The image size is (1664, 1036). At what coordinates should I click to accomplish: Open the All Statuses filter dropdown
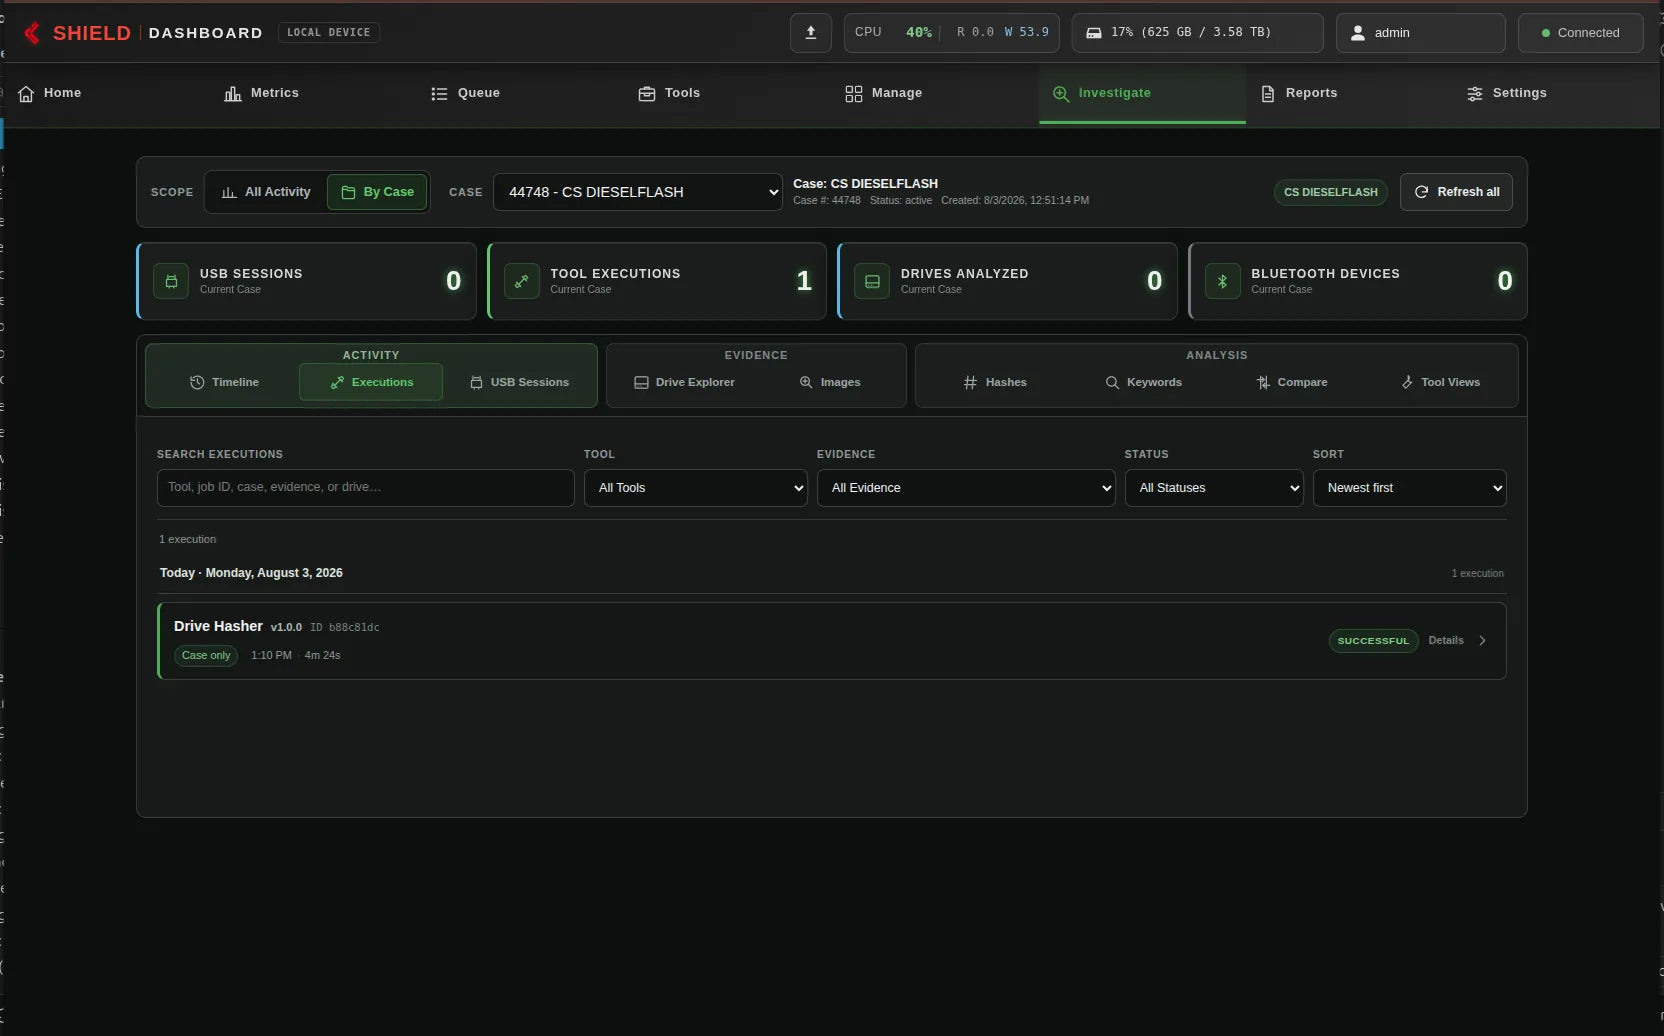1214,488
